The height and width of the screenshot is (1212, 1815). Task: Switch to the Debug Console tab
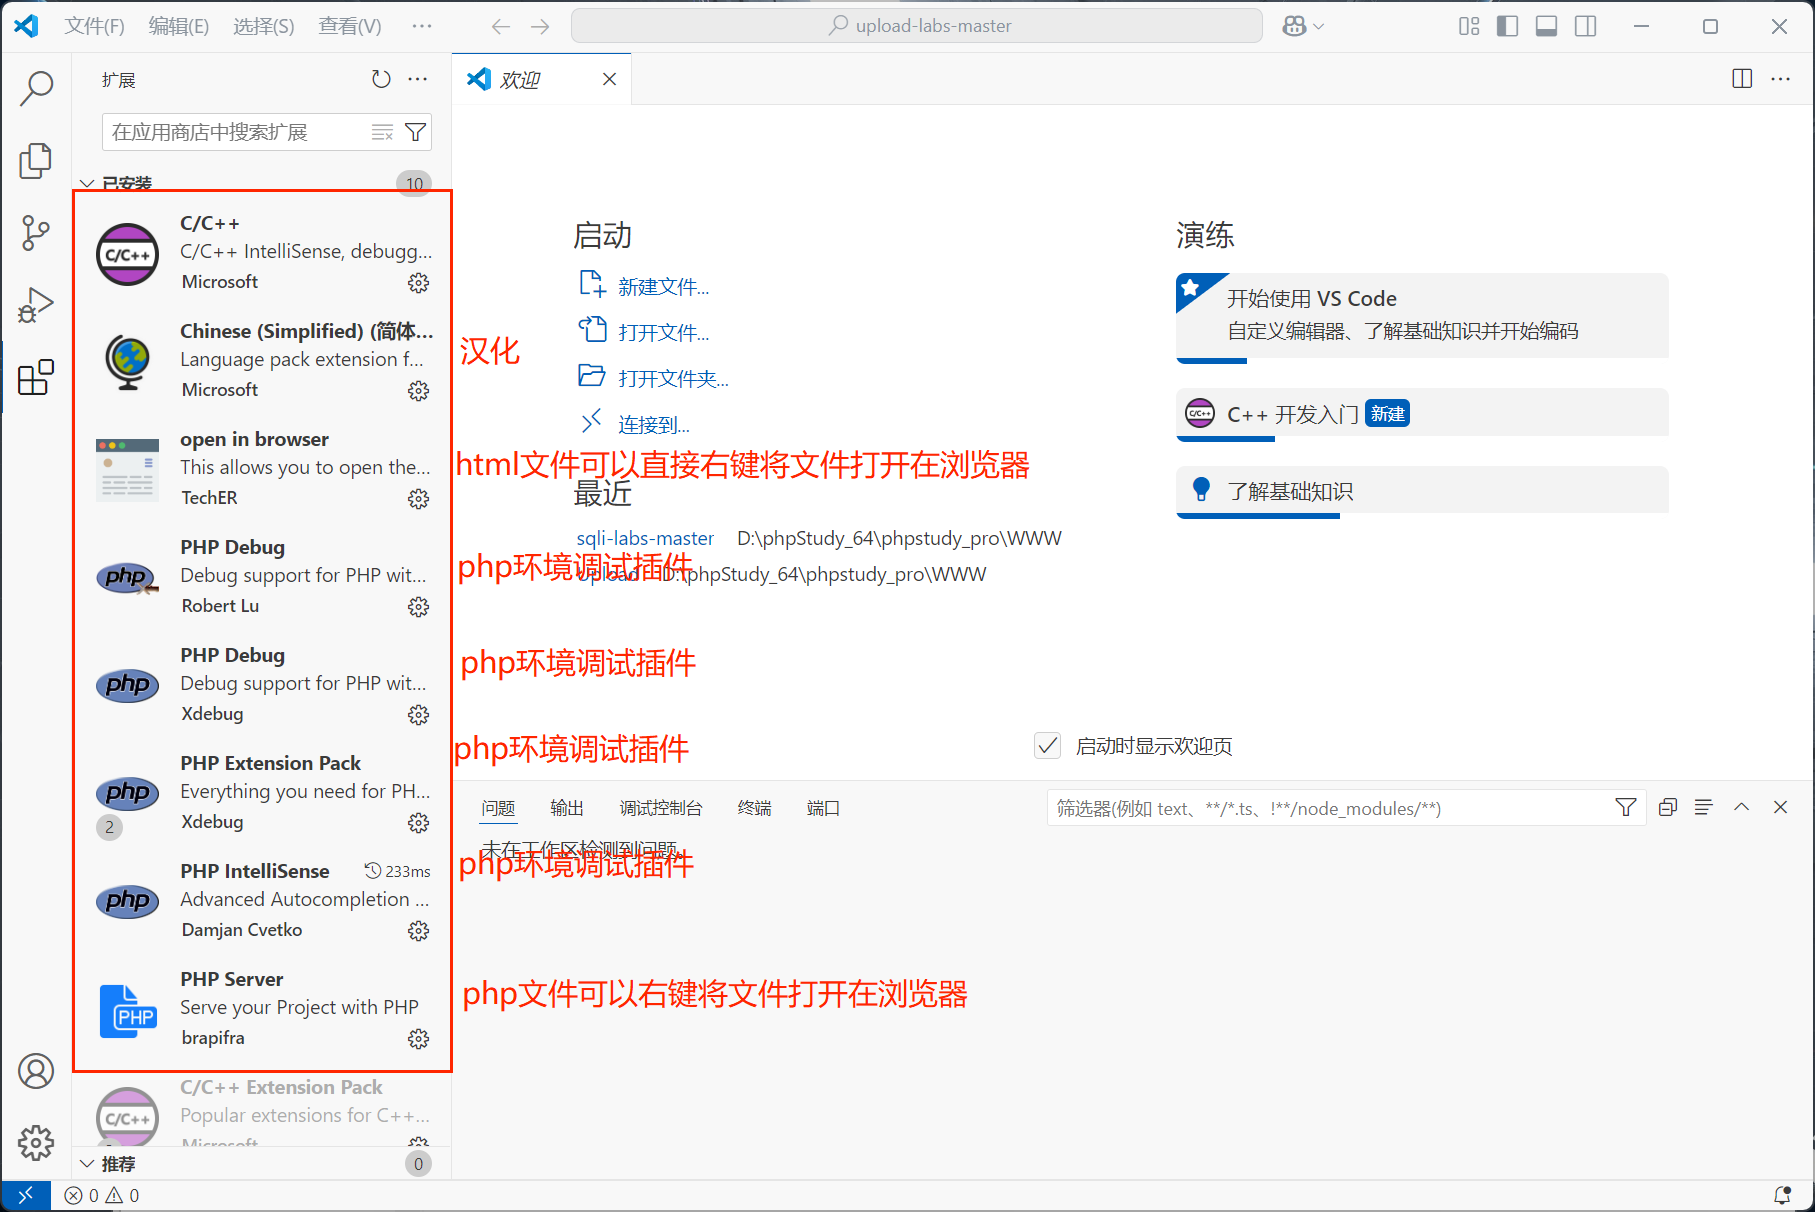point(661,808)
